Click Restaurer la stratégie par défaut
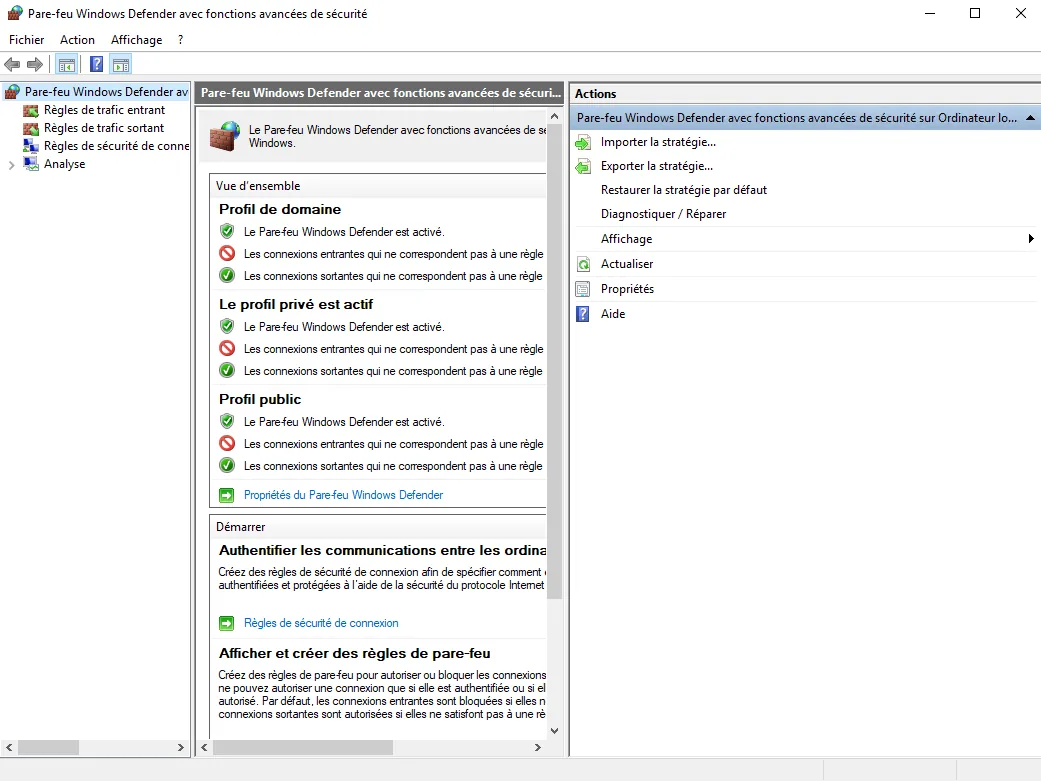 pyautogui.click(x=684, y=190)
